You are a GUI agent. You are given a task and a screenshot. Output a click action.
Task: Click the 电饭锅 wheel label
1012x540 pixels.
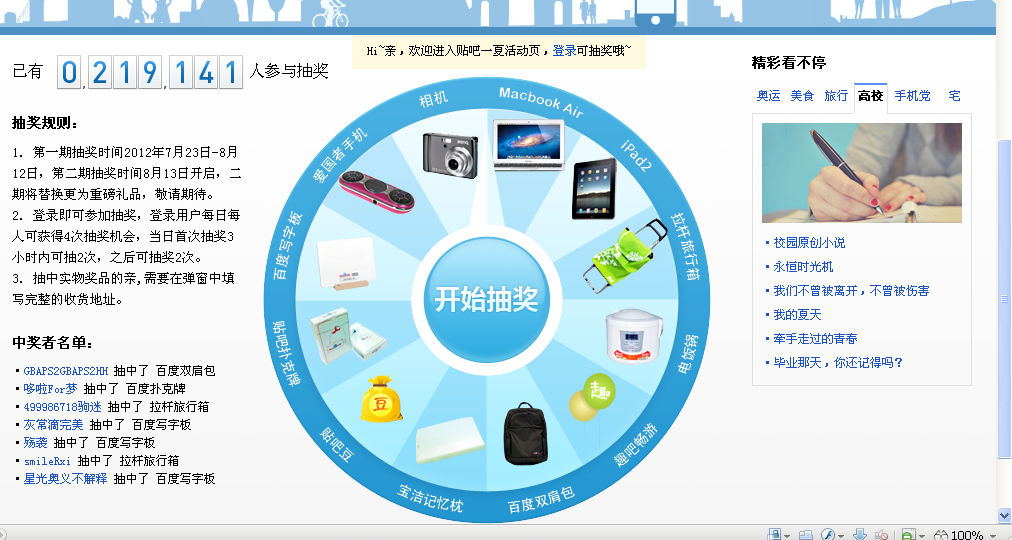coord(688,354)
